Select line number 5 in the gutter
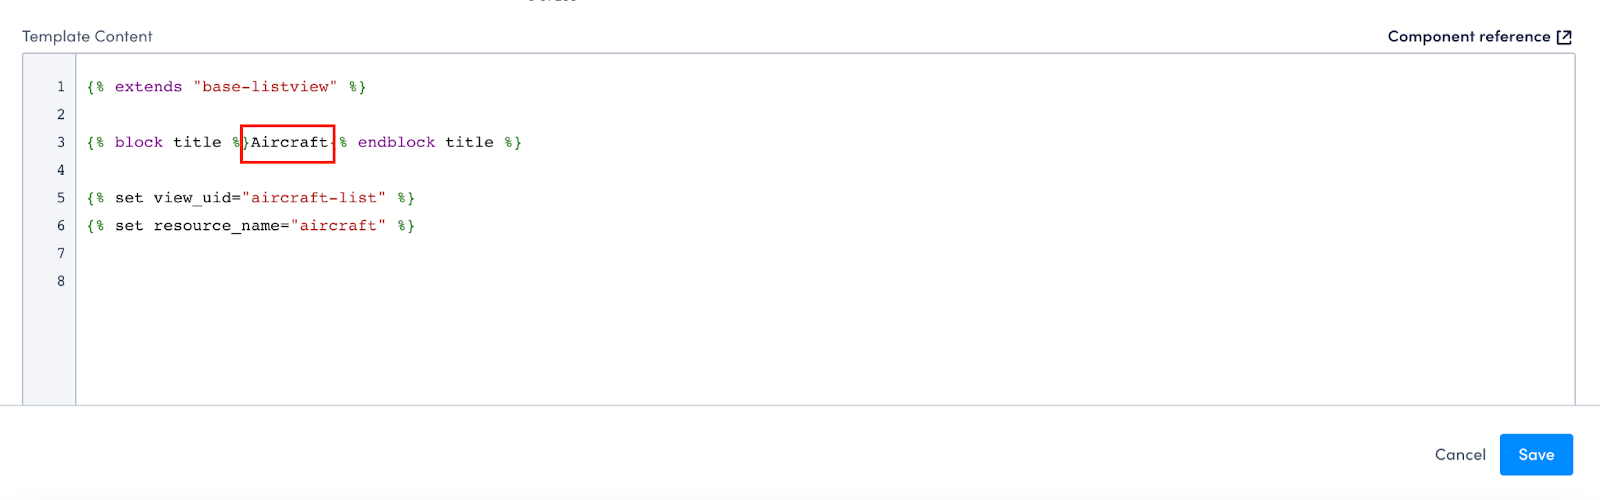This screenshot has width=1600, height=500. coord(61,198)
